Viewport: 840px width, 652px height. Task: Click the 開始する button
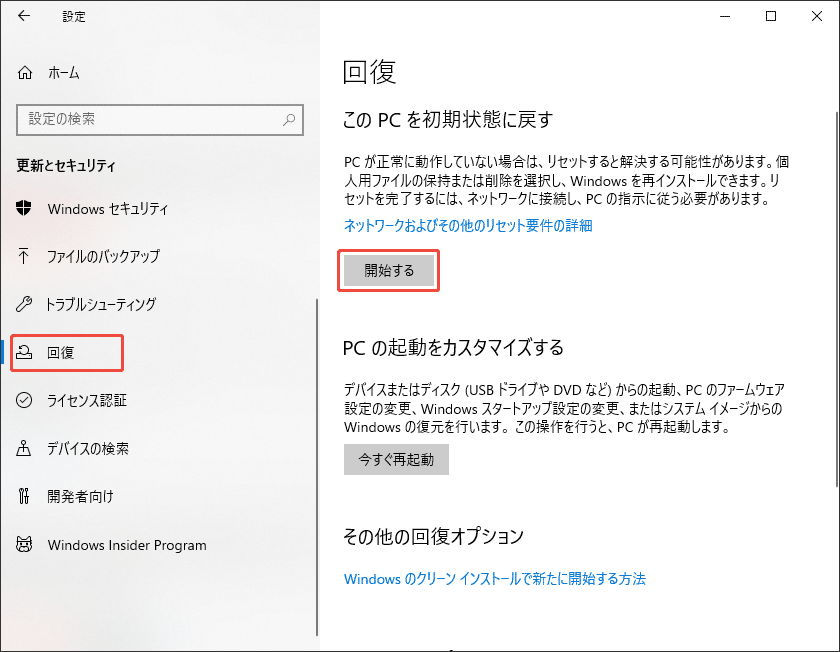388,271
